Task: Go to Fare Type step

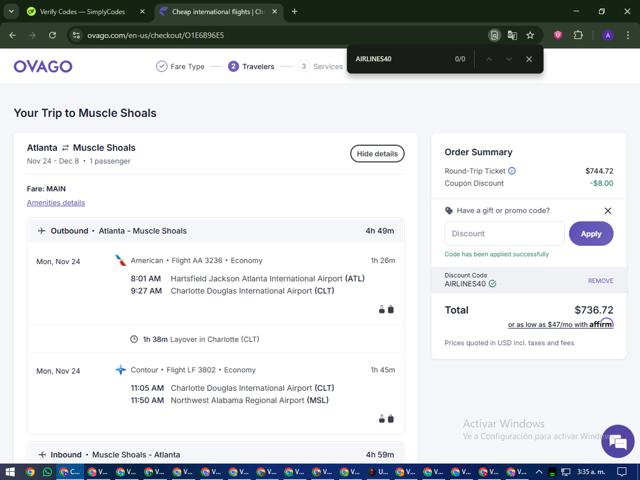Action: point(180,66)
